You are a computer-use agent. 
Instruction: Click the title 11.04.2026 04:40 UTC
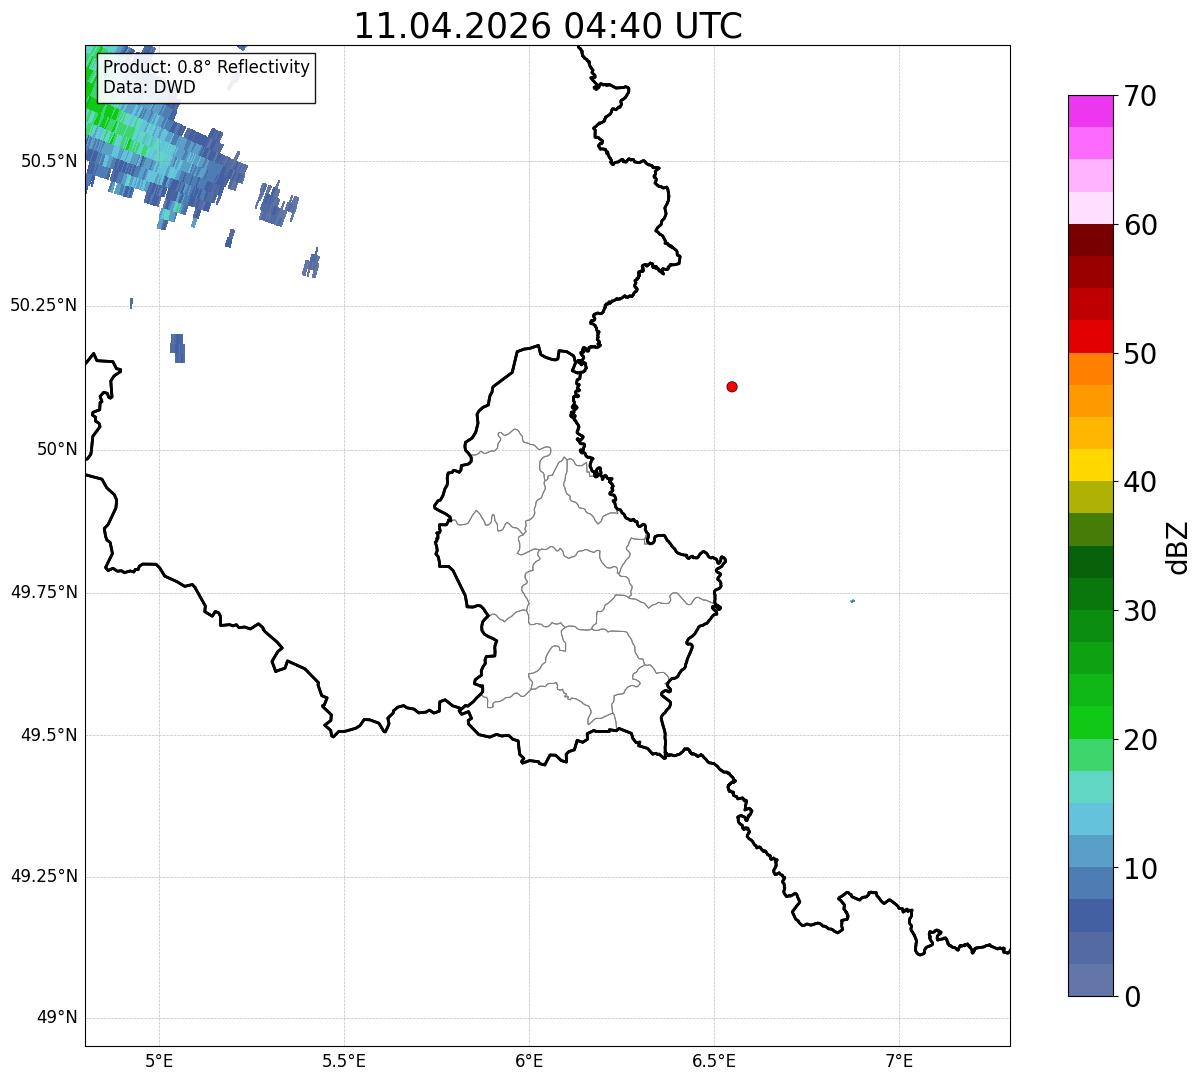pos(548,26)
